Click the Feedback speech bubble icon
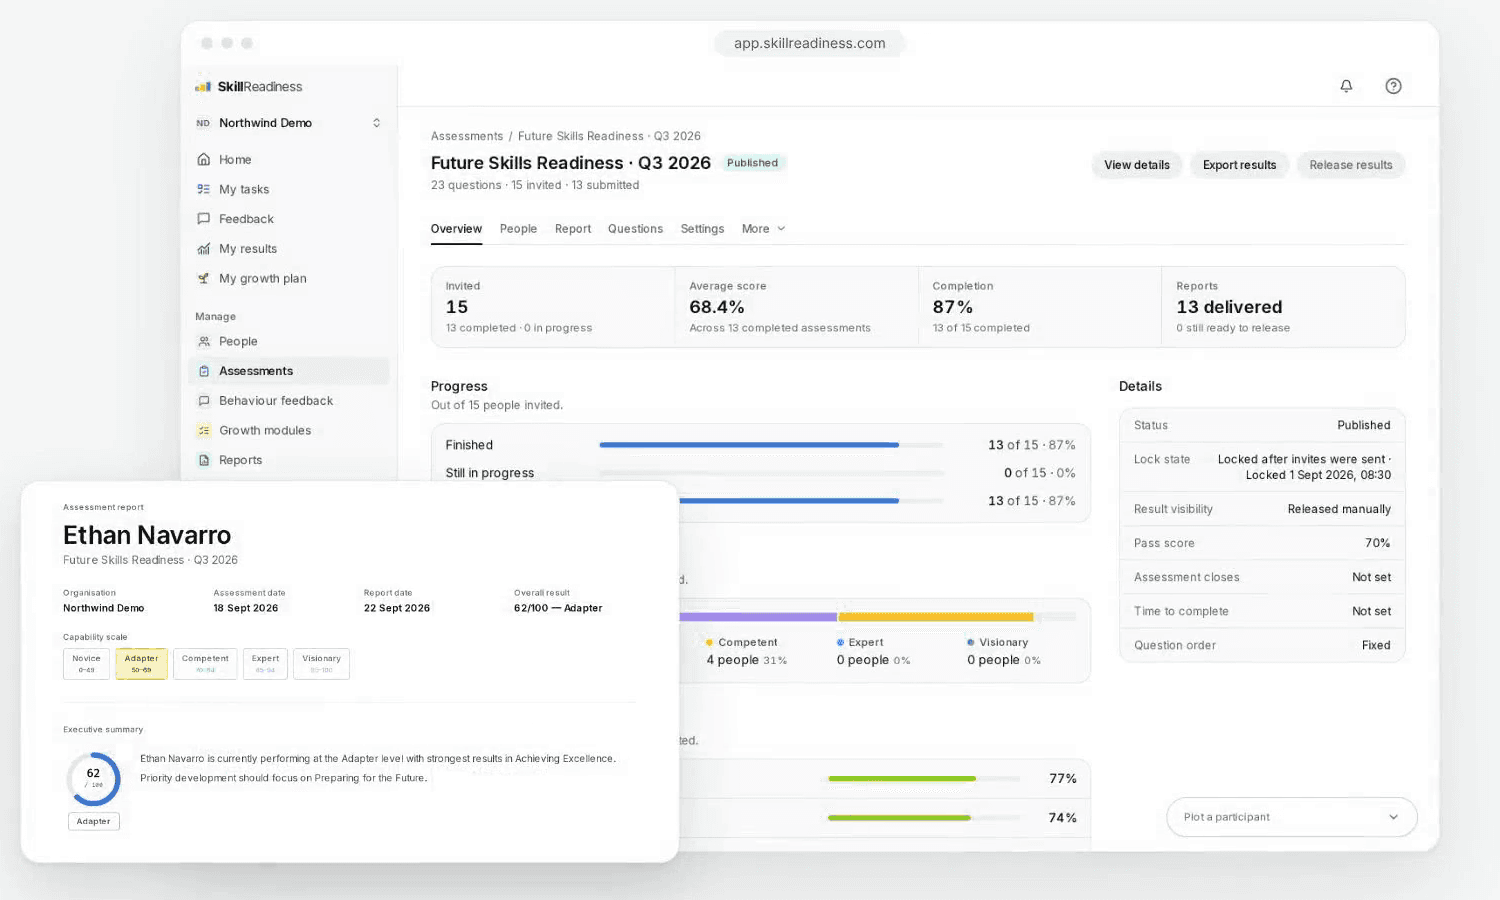 tap(204, 219)
